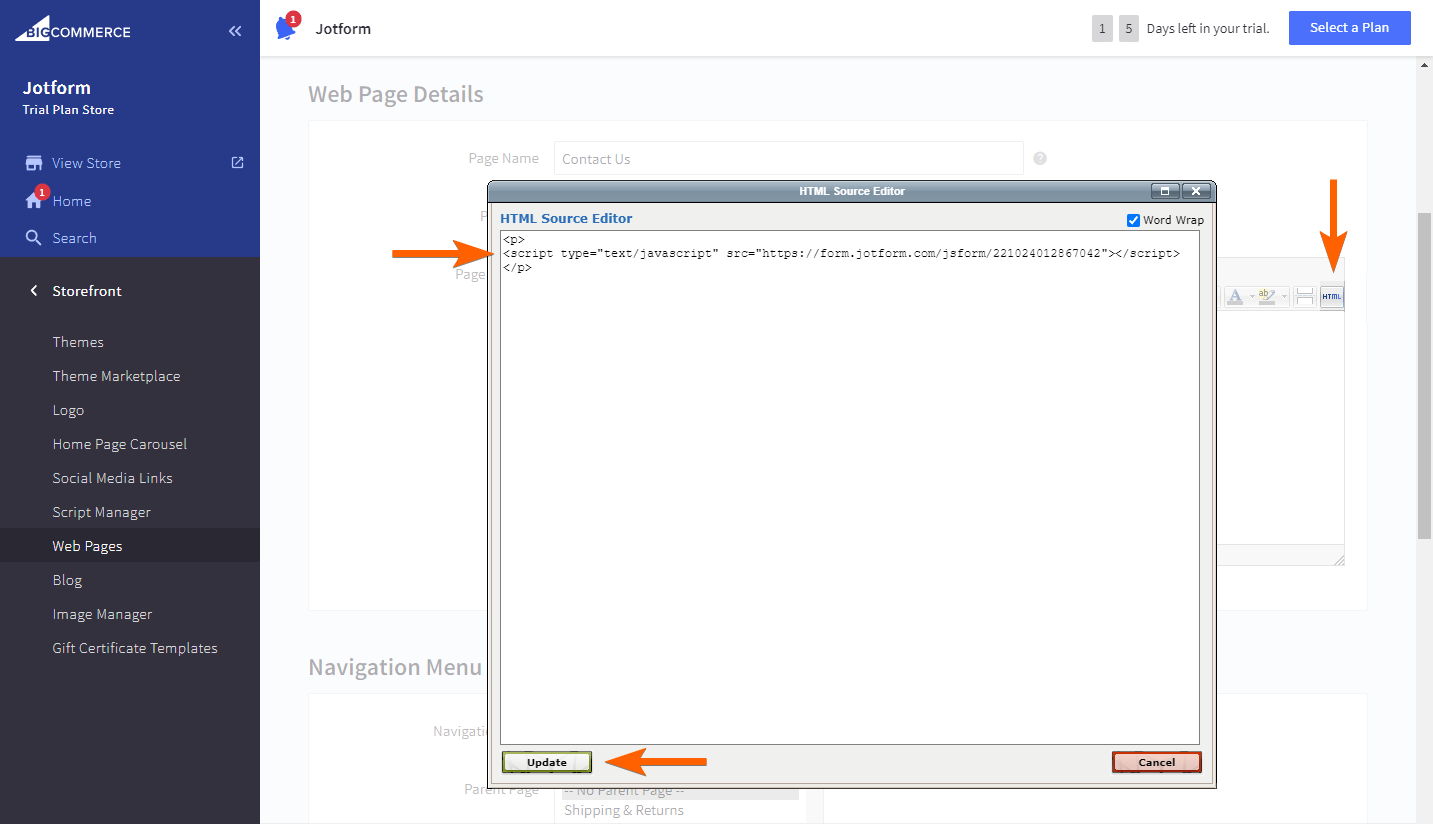The height and width of the screenshot is (824, 1433).
Task: Open the Themes menu item
Action: point(78,342)
